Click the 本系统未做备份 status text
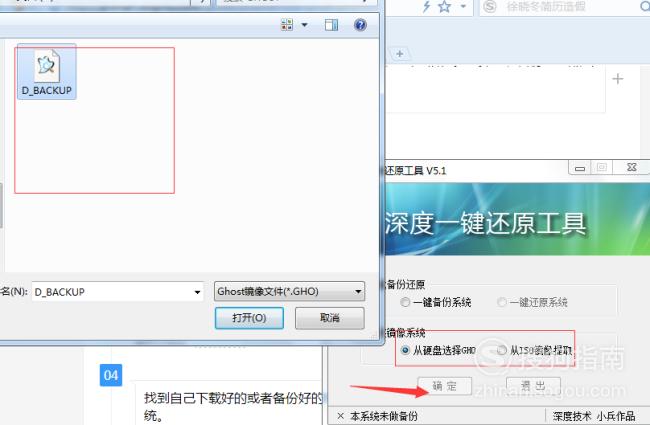The width and height of the screenshot is (650, 425). 384,416
